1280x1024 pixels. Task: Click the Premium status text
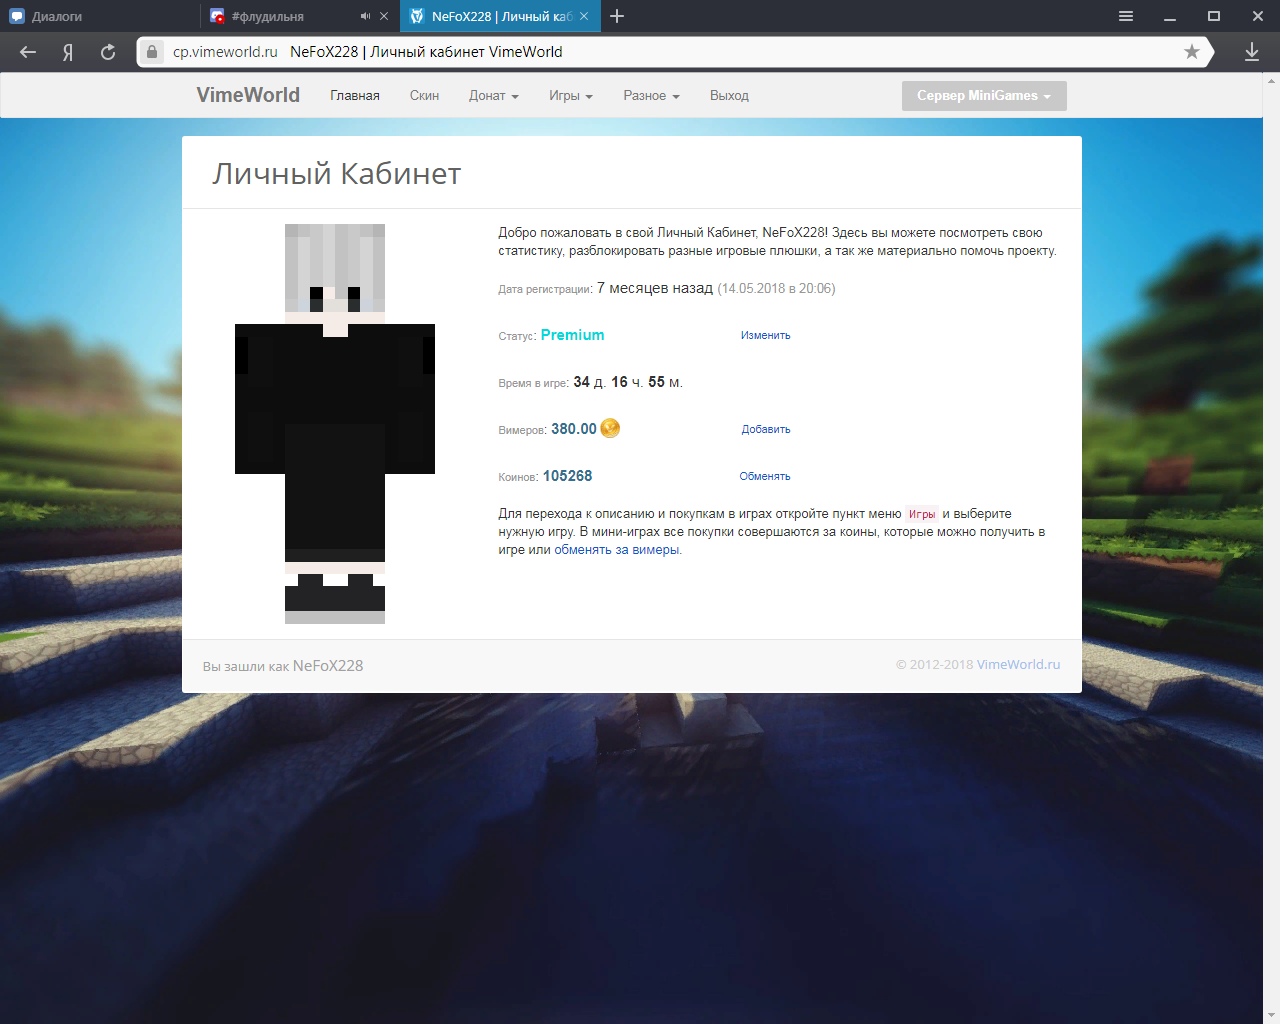572,335
